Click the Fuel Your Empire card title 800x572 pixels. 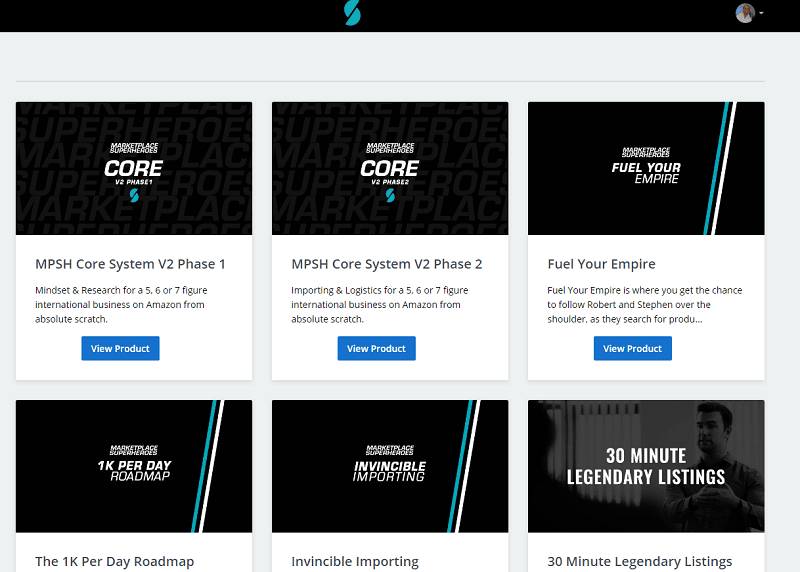(602, 264)
